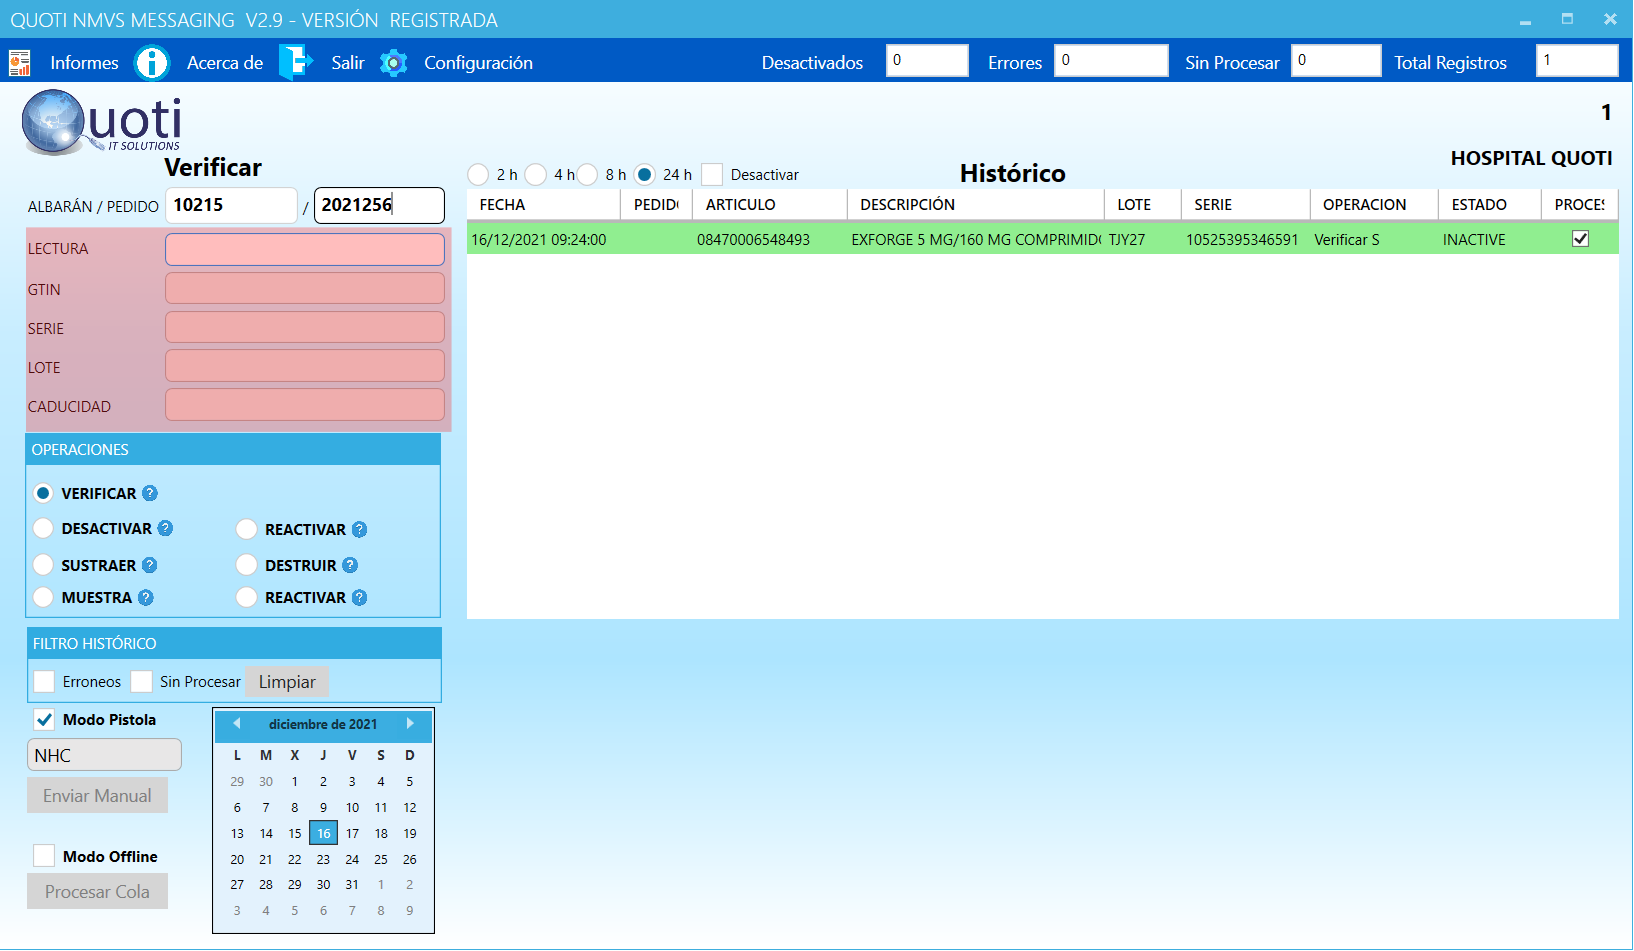1634x951 pixels.
Task: Click help icon next to MUESTRA
Action: [x=146, y=597]
